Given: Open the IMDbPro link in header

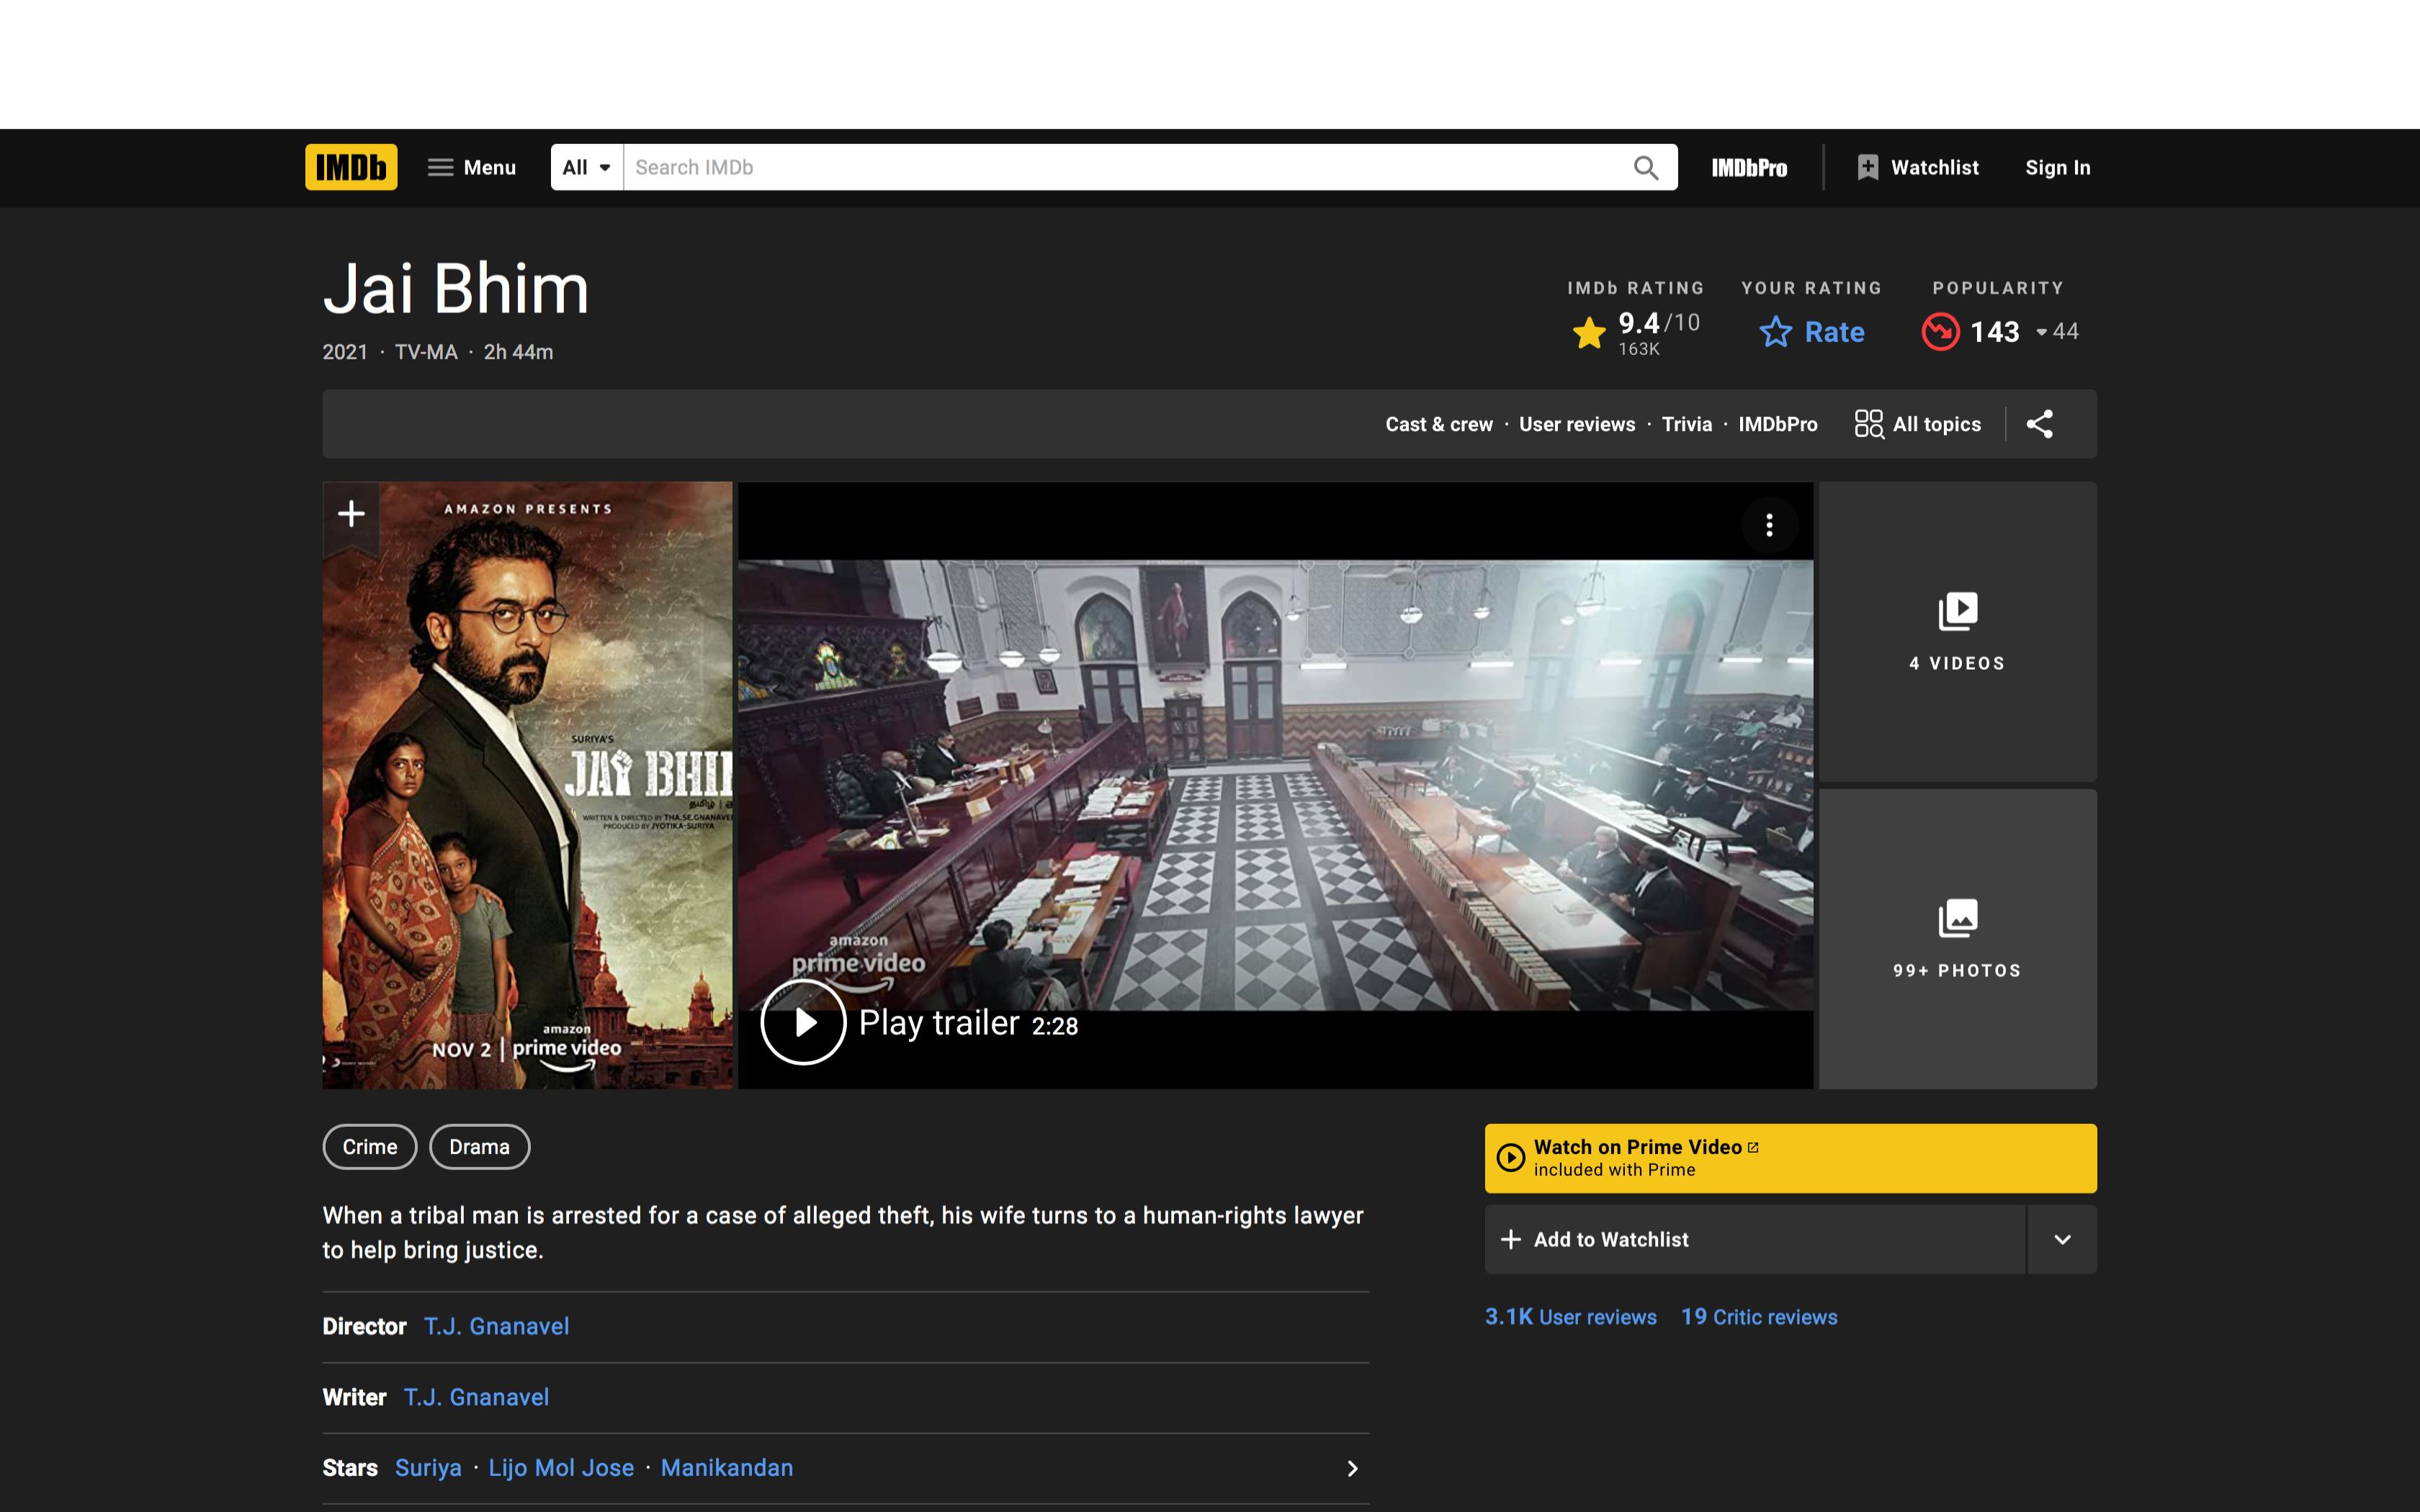Looking at the screenshot, I should (x=1748, y=168).
